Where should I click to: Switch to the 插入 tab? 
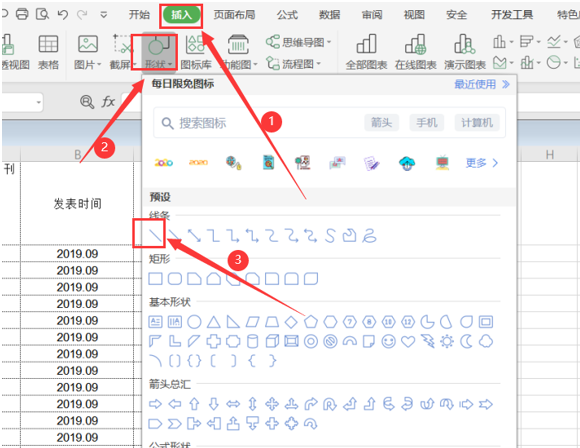(x=181, y=15)
